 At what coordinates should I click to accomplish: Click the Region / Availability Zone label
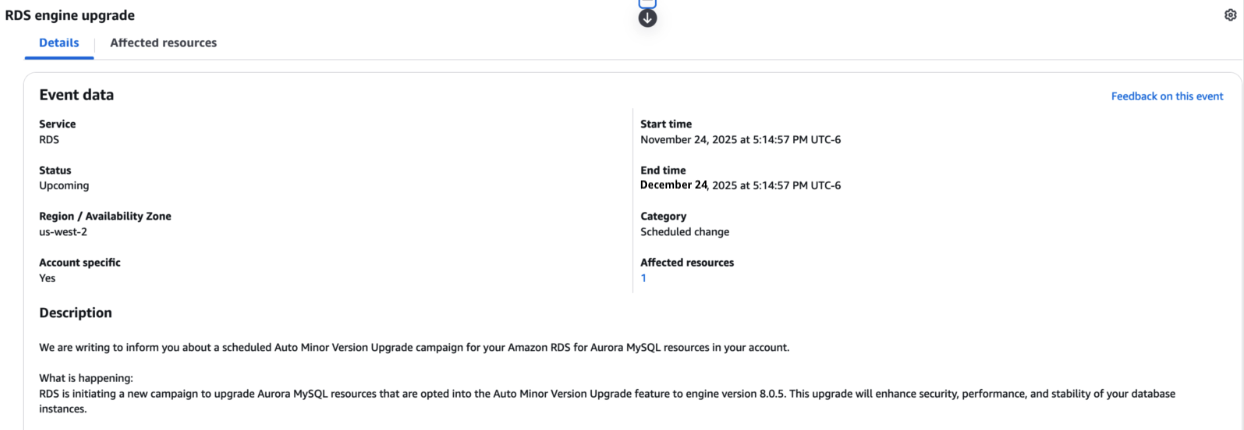pos(105,216)
